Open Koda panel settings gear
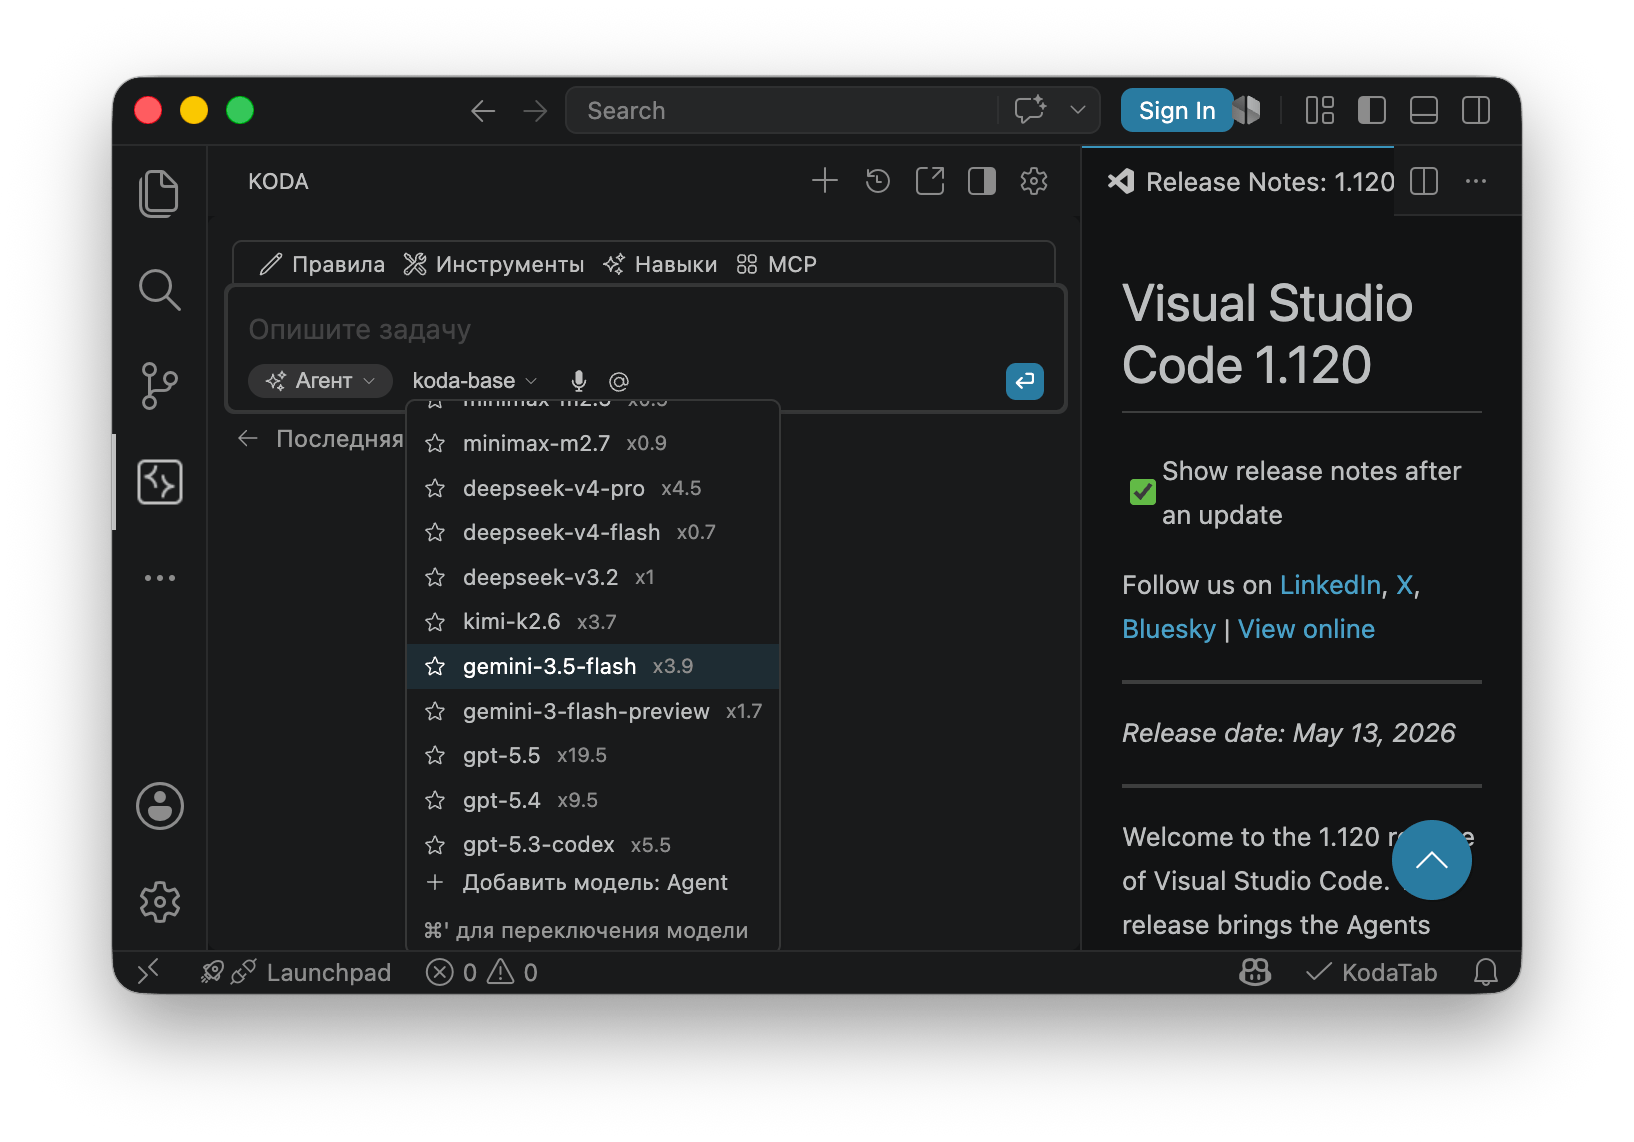The image size is (1634, 1142). [x=1034, y=181]
